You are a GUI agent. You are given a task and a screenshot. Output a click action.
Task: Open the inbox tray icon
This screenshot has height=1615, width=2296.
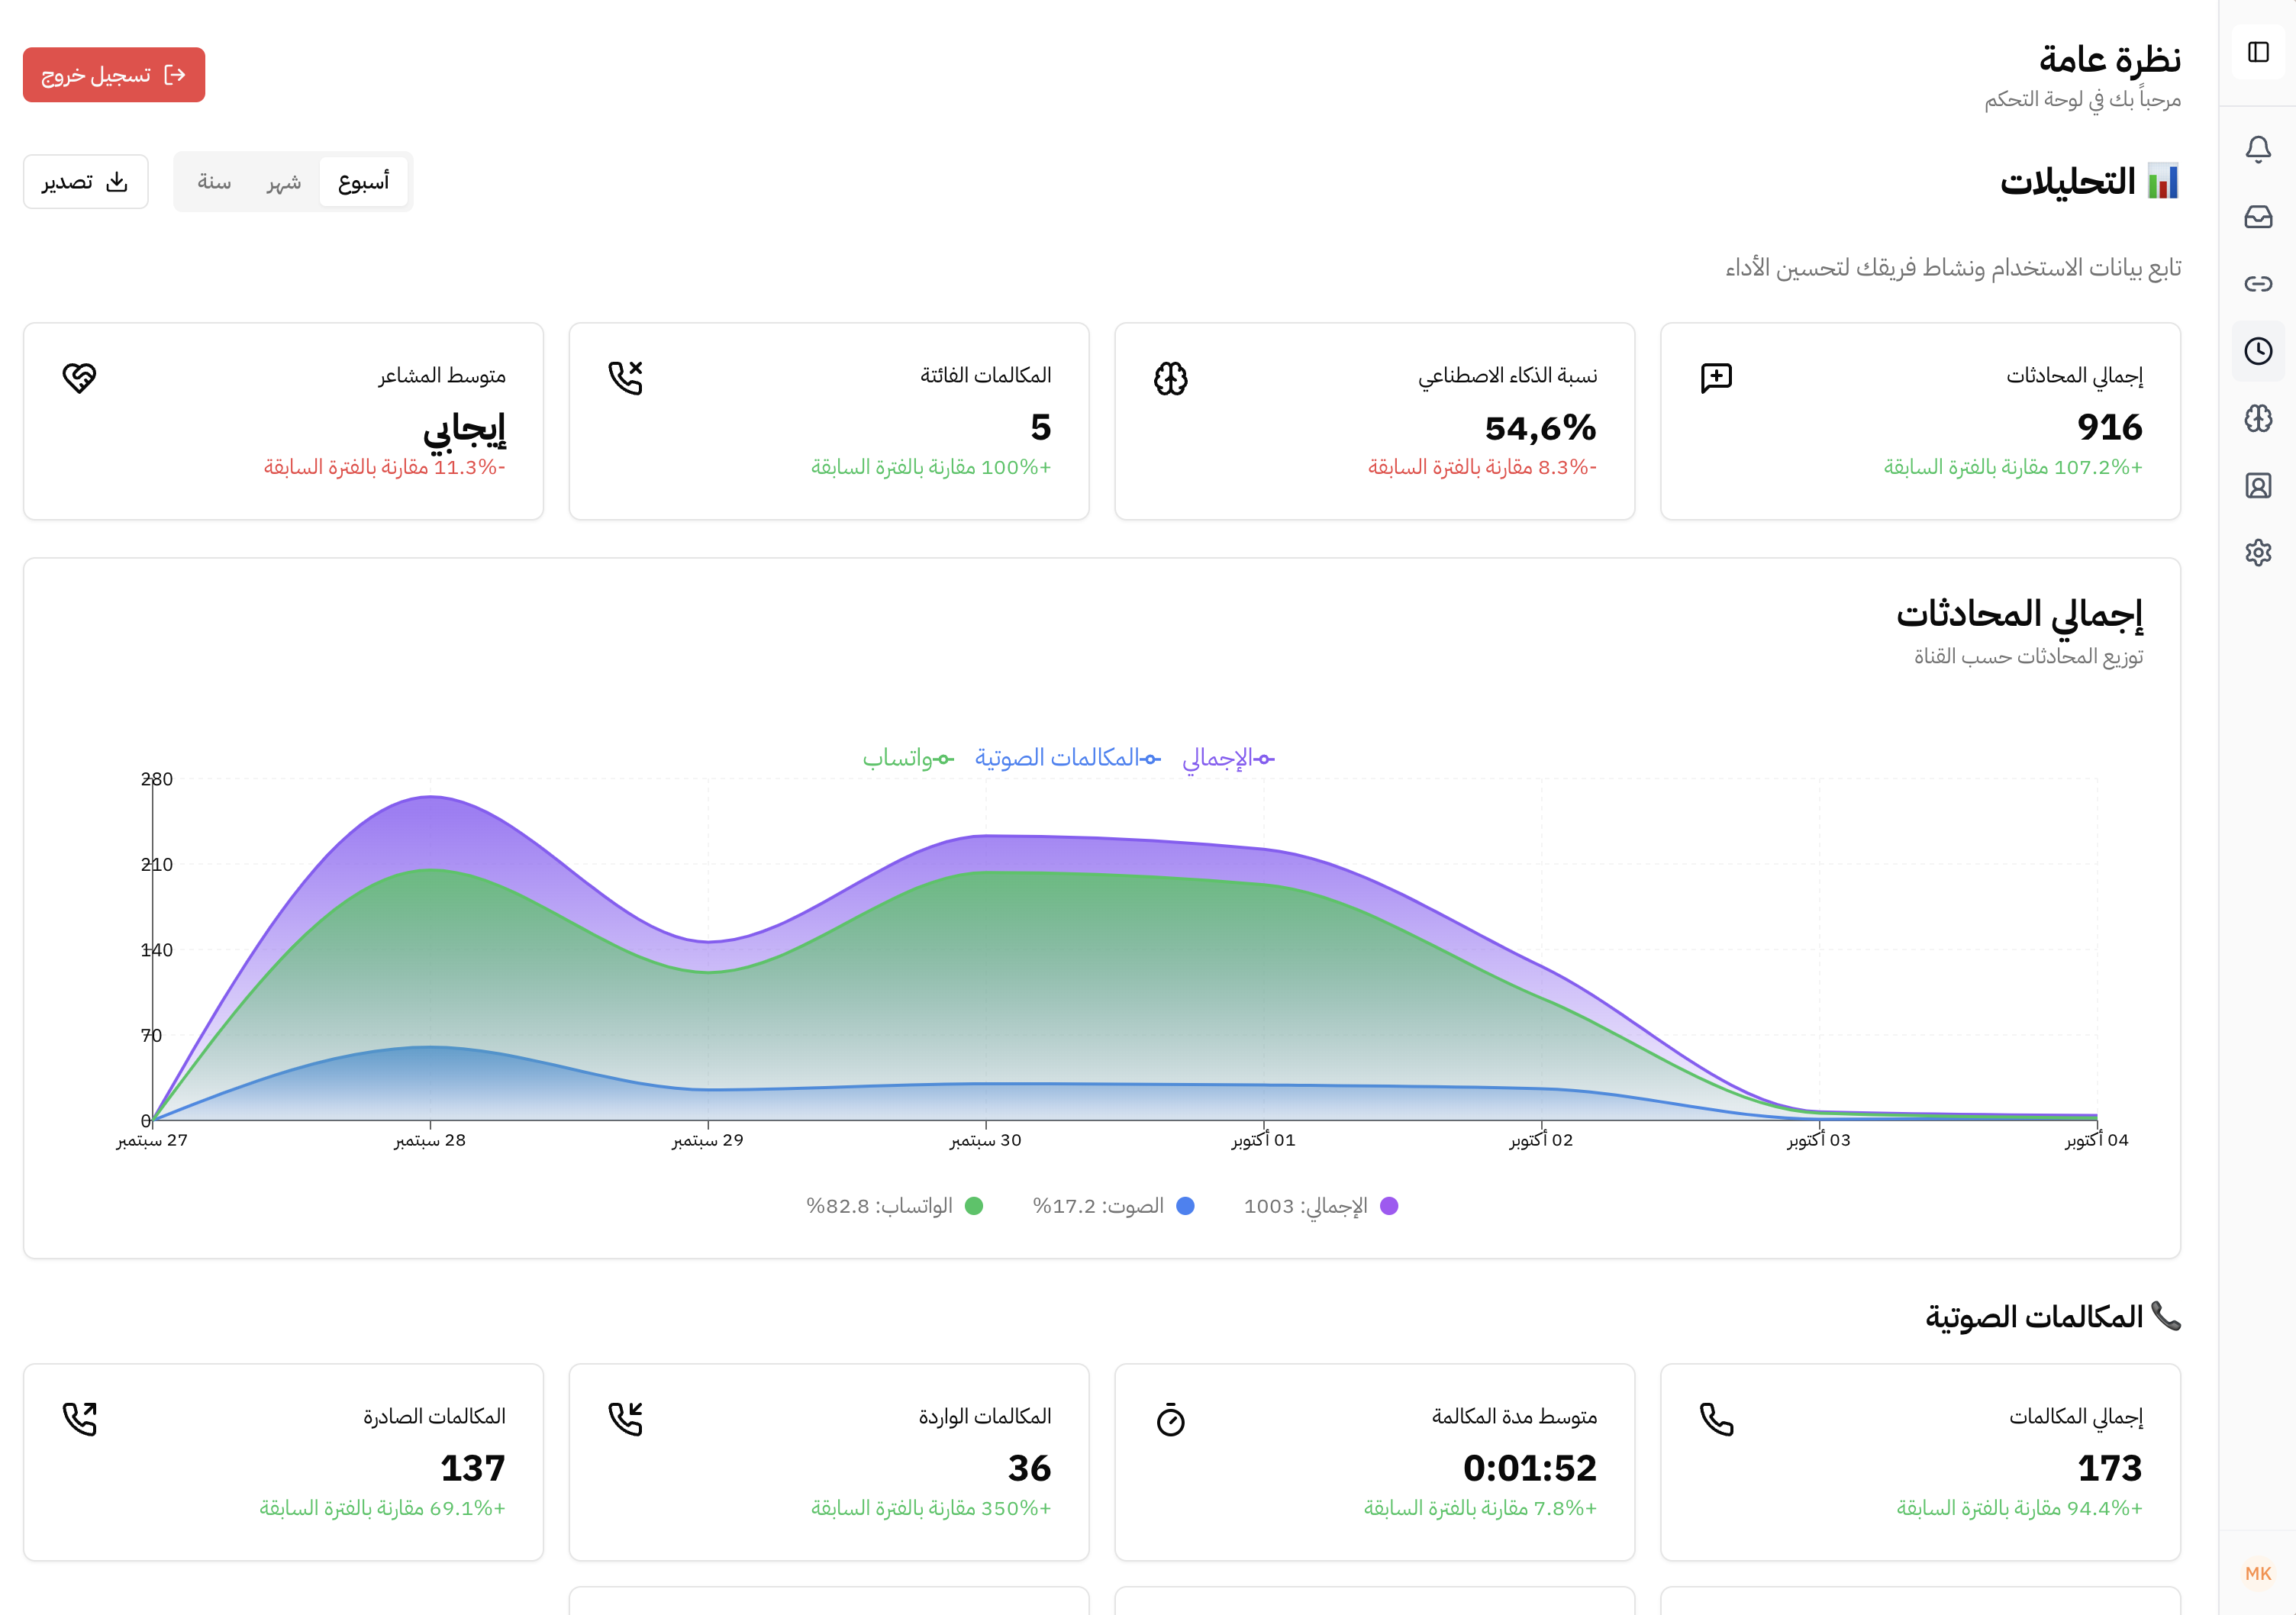(x=2258, y=217)
